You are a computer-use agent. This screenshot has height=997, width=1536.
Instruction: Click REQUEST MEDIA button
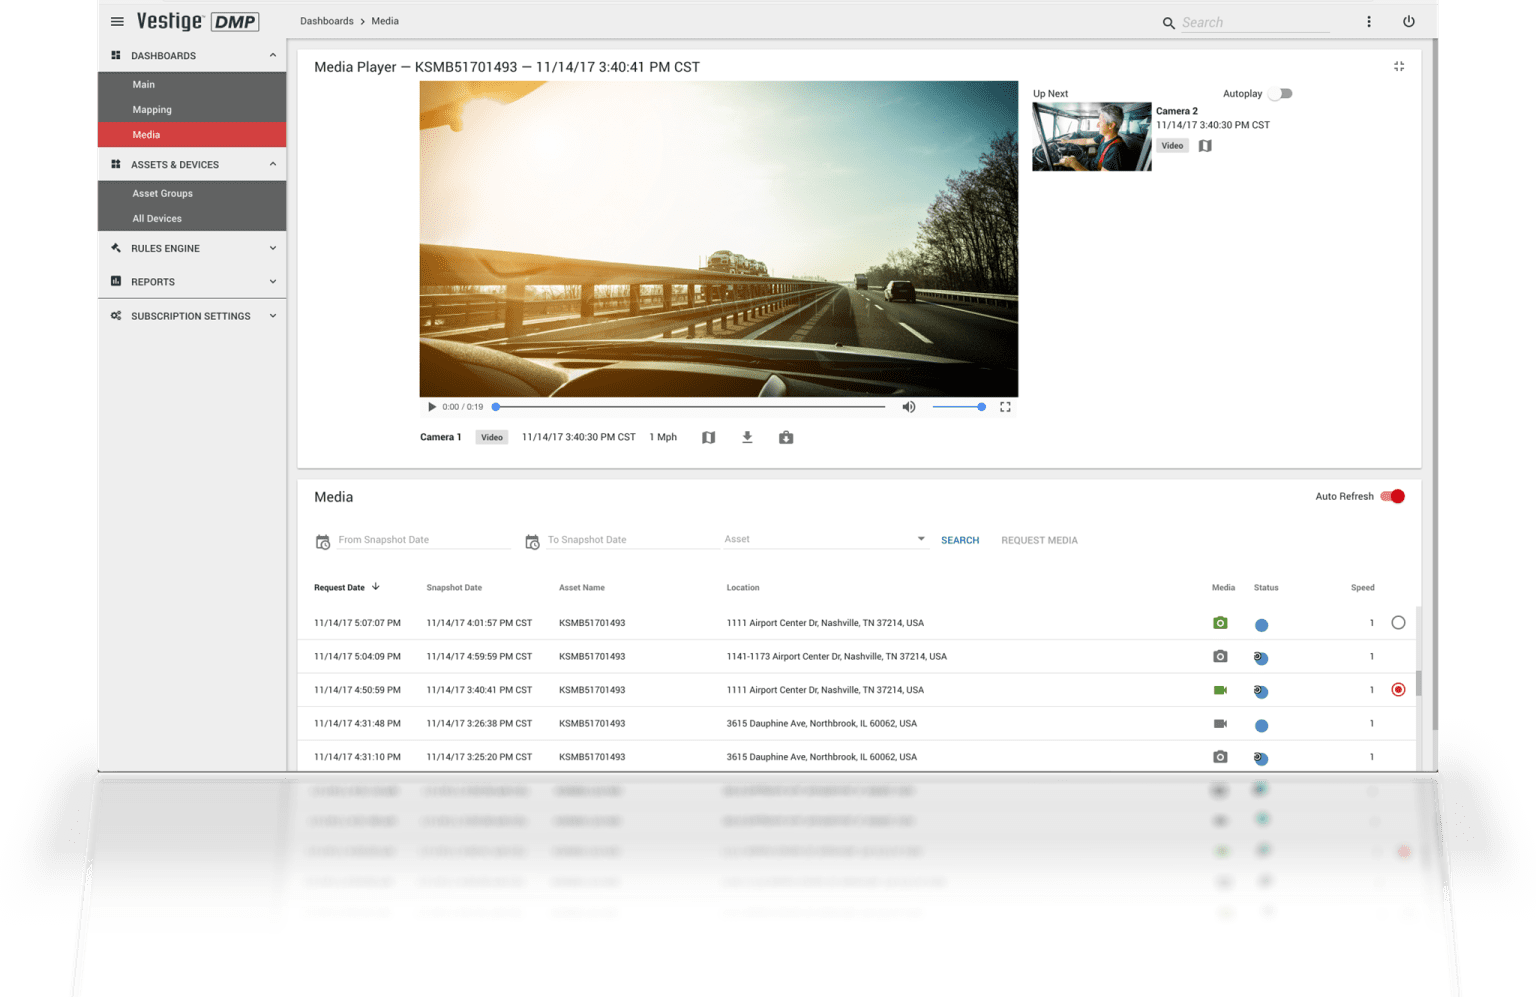click(x=1039, y=541)
